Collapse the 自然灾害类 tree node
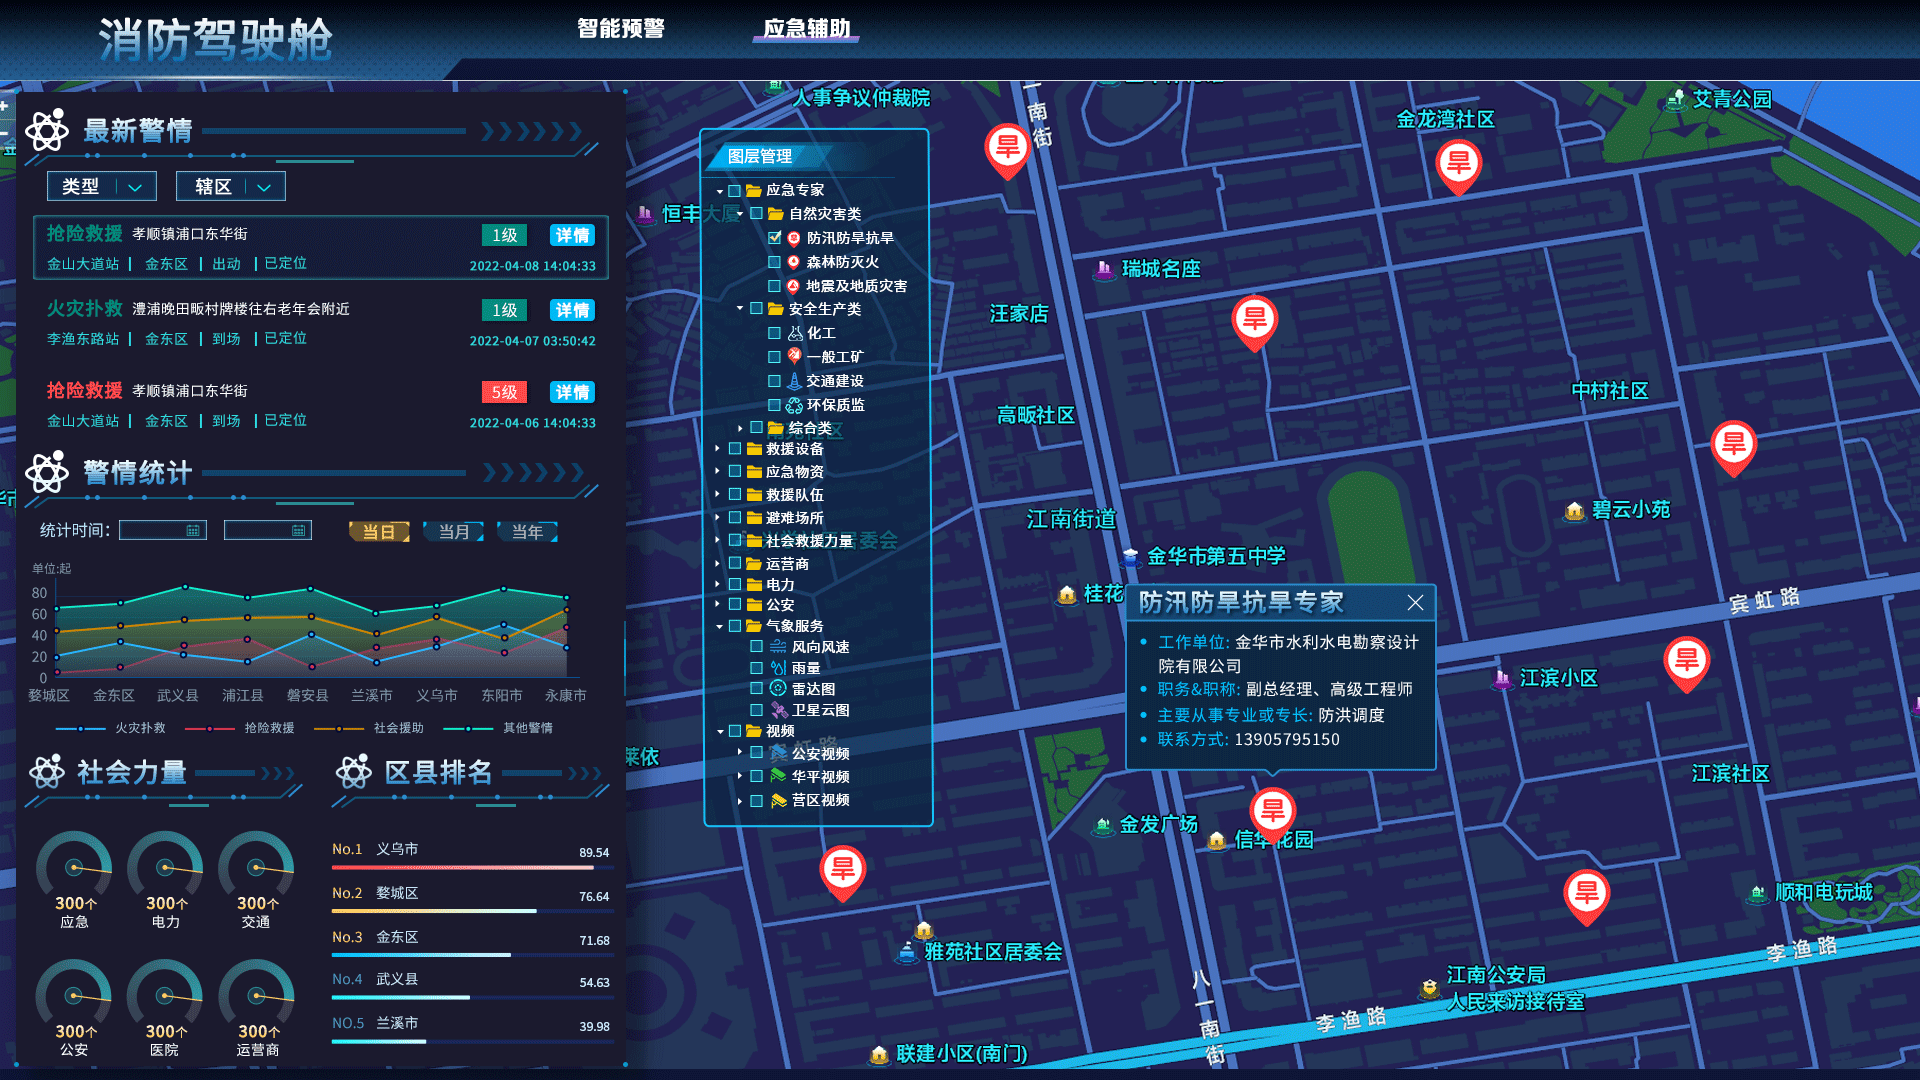1920x1080 pixels. 738,213
